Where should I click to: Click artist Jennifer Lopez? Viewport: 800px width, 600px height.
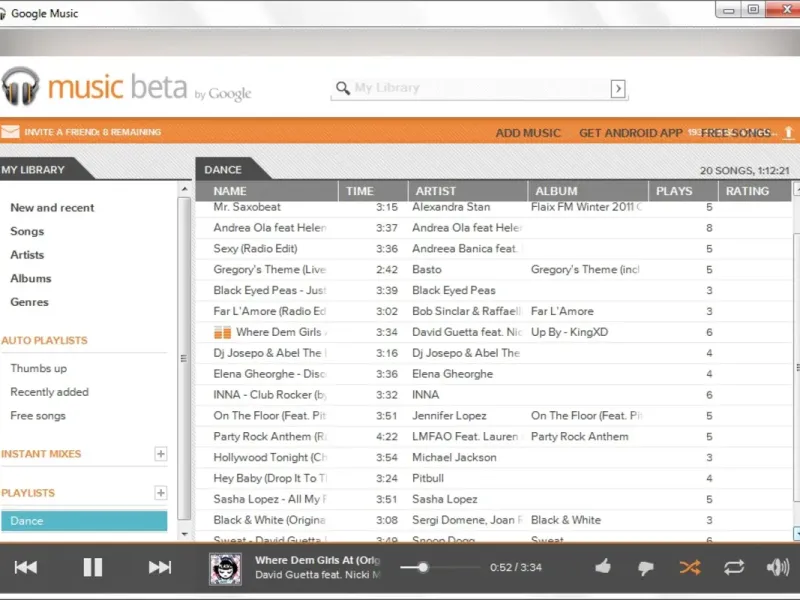point(449,416)
